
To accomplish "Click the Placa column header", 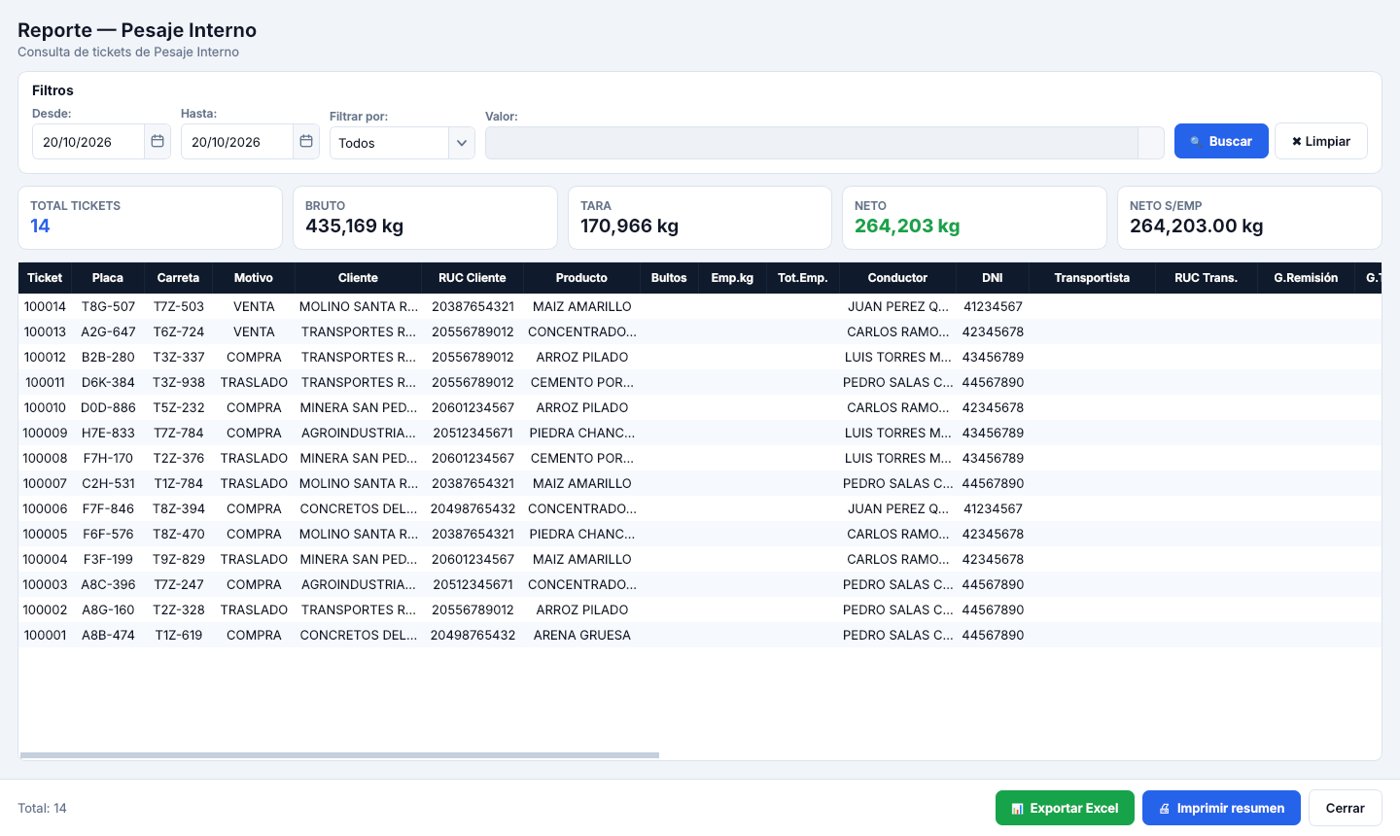I will (x=108, y=278).
